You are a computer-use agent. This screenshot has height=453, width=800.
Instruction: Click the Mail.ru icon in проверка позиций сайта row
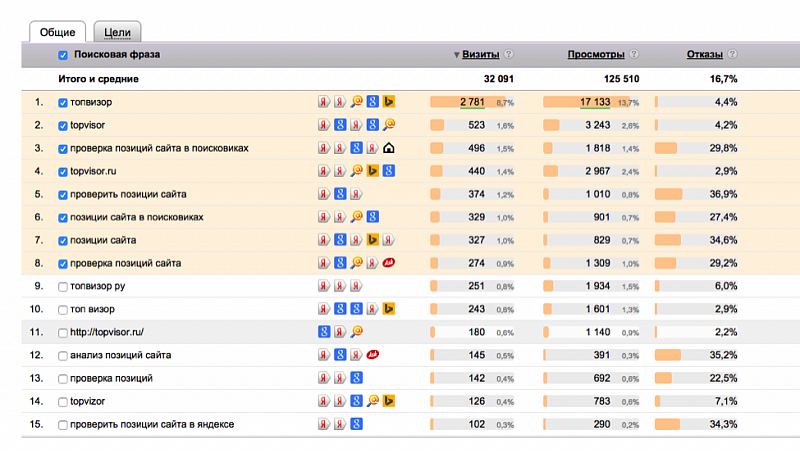(x=357, y=263)
